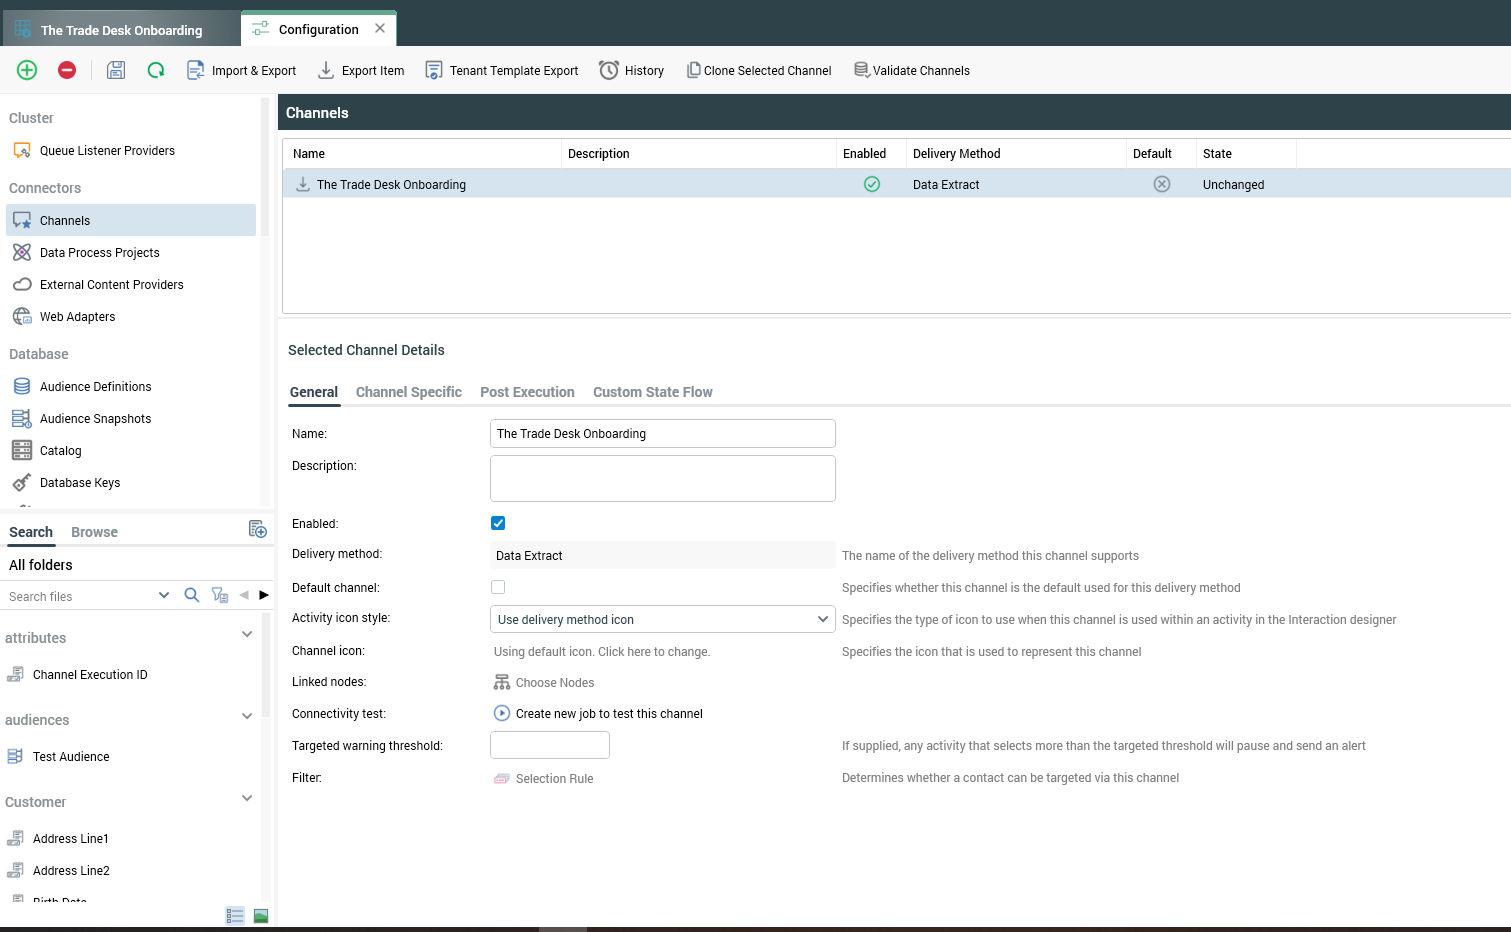
Task: Switch to the Channel Specific tab
Action: (x=408, y=392)
